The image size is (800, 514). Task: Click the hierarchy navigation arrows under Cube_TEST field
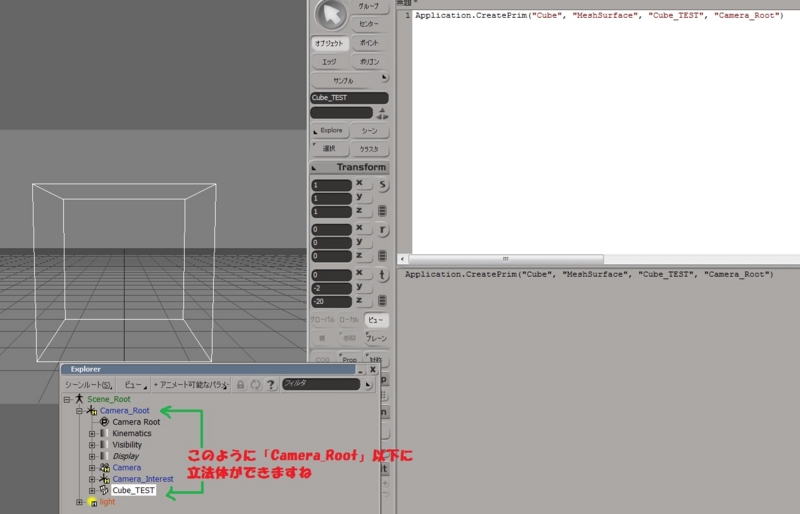click(x=382, y=113)
